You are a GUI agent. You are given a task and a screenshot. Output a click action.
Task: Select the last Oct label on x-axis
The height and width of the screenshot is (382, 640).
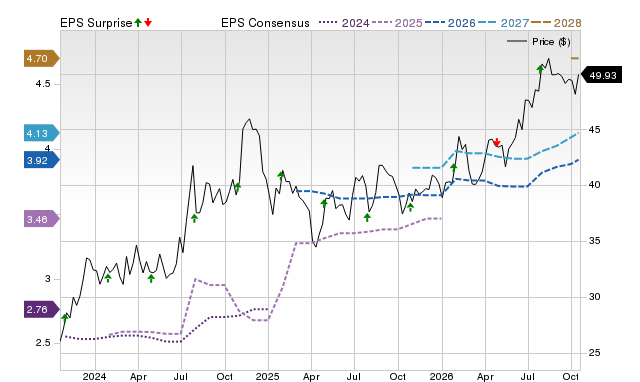click(x=571, y=376)
